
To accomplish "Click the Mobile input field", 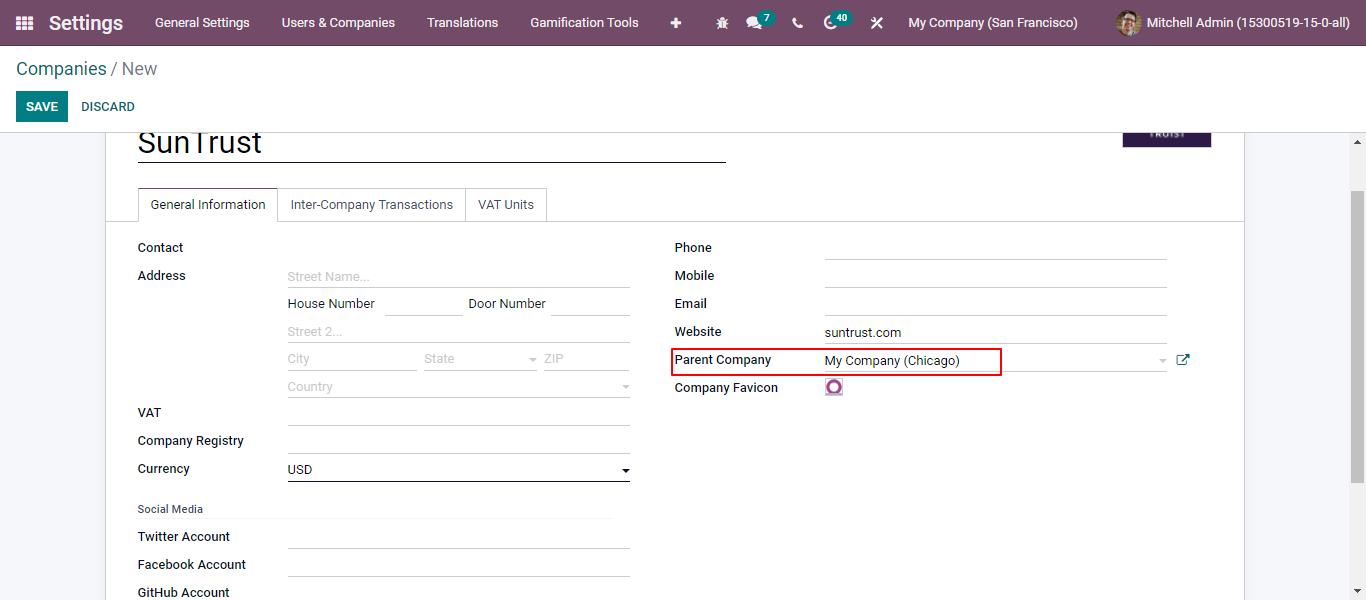I will [x=996, y=276].
